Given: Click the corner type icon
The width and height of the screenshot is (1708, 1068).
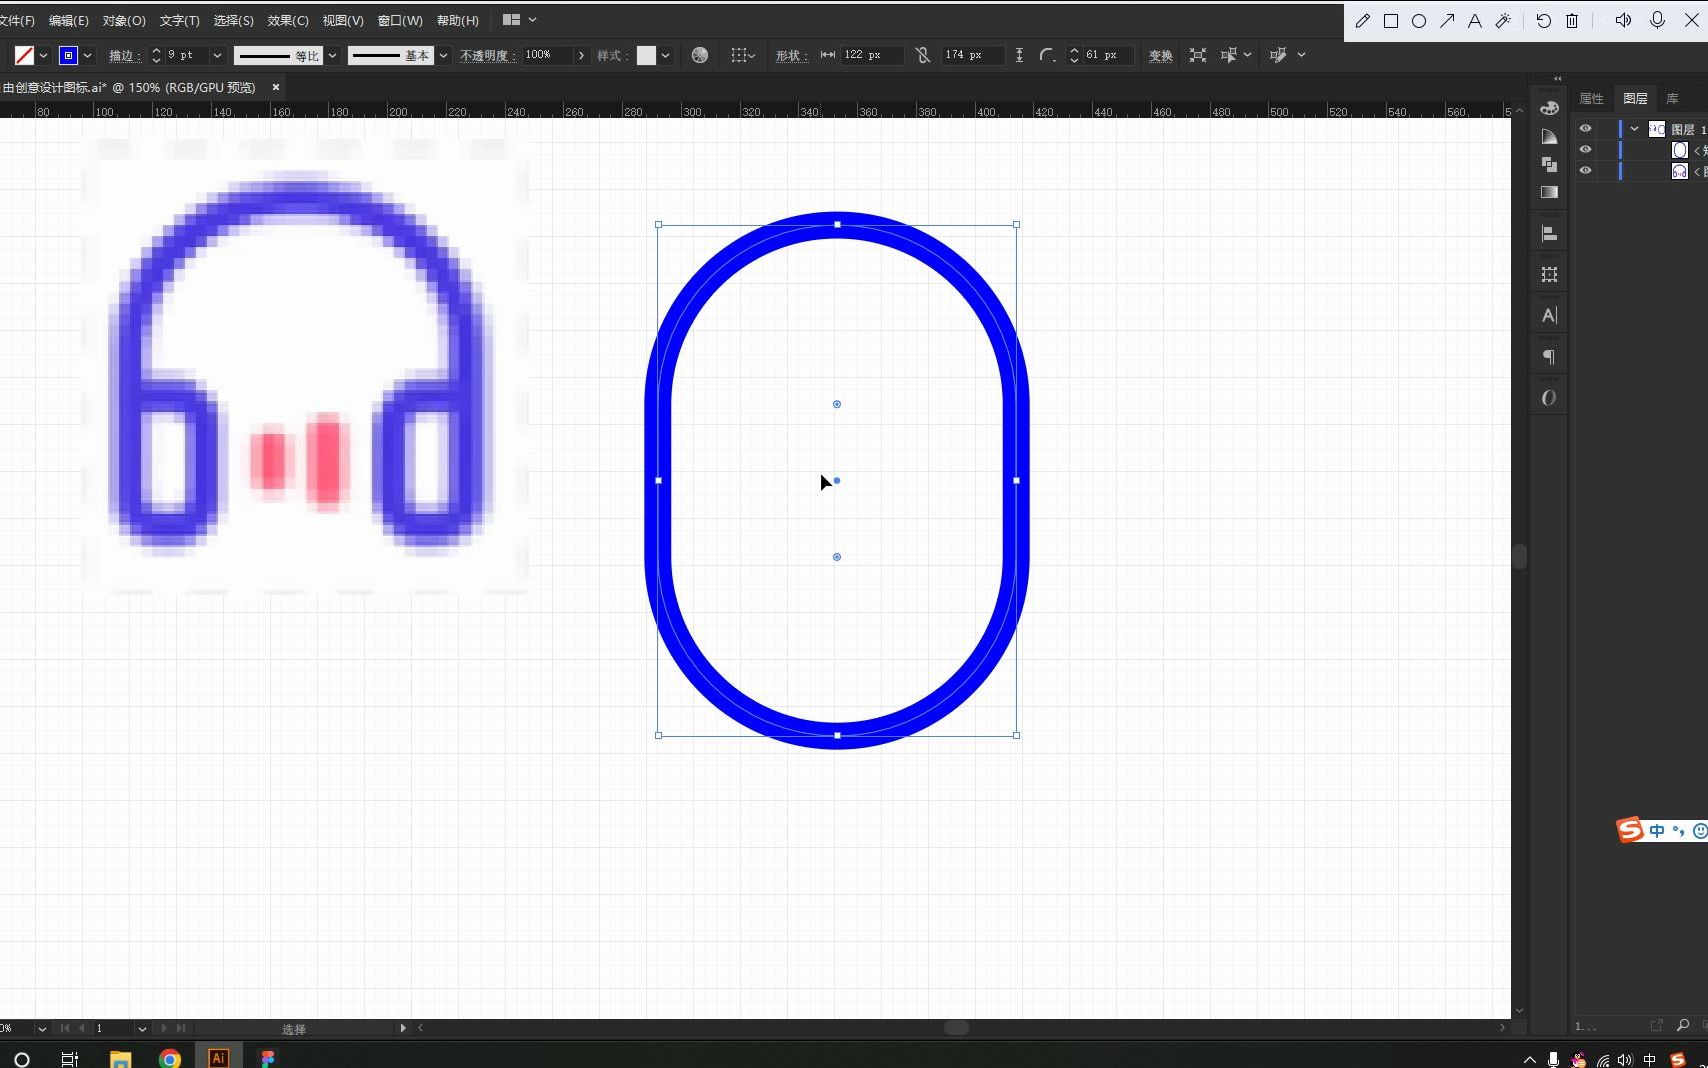Looking at the screenshot, I should tap(1047, 55).
